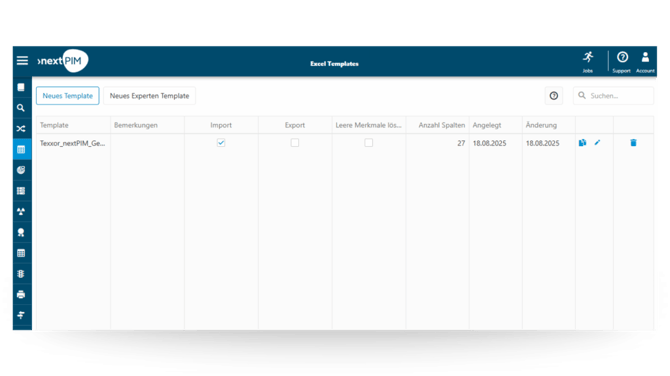Click the radiation-symbol sidebar icon
670x376 pixels.
coord(21,212)
